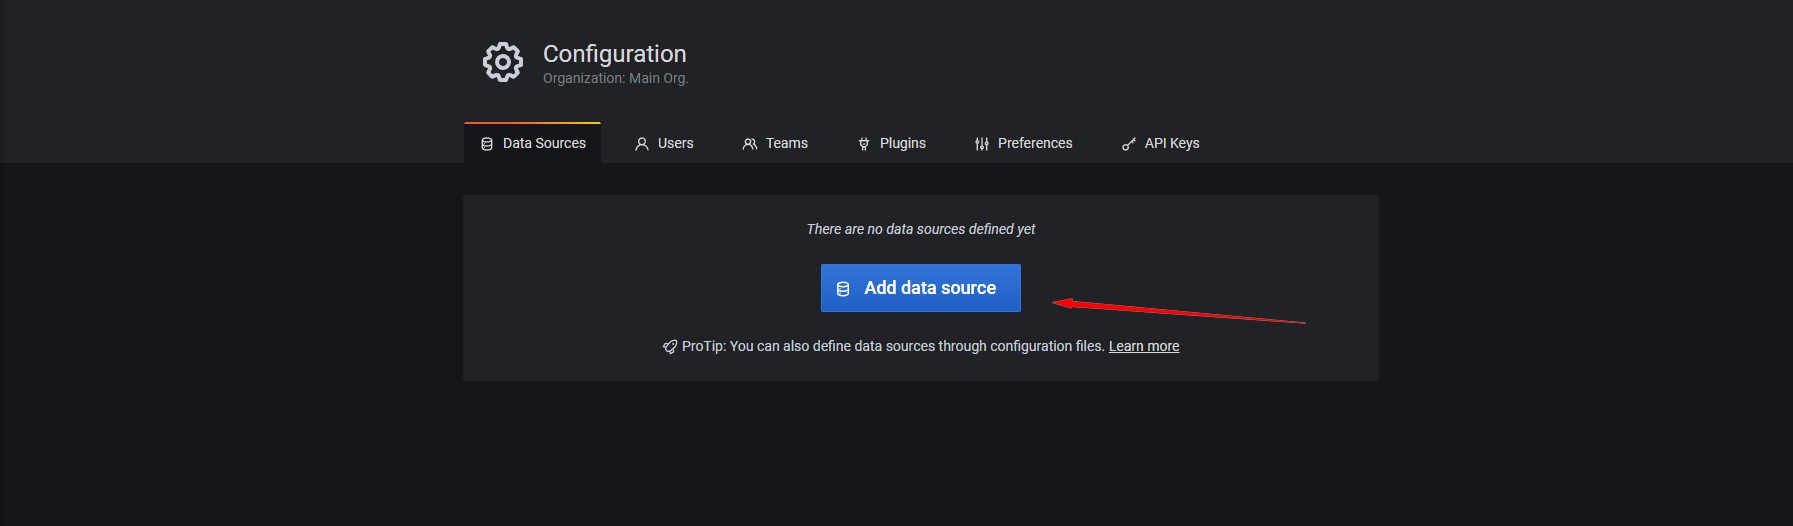Click the group icon beside Teams

[x=750, y=144]
